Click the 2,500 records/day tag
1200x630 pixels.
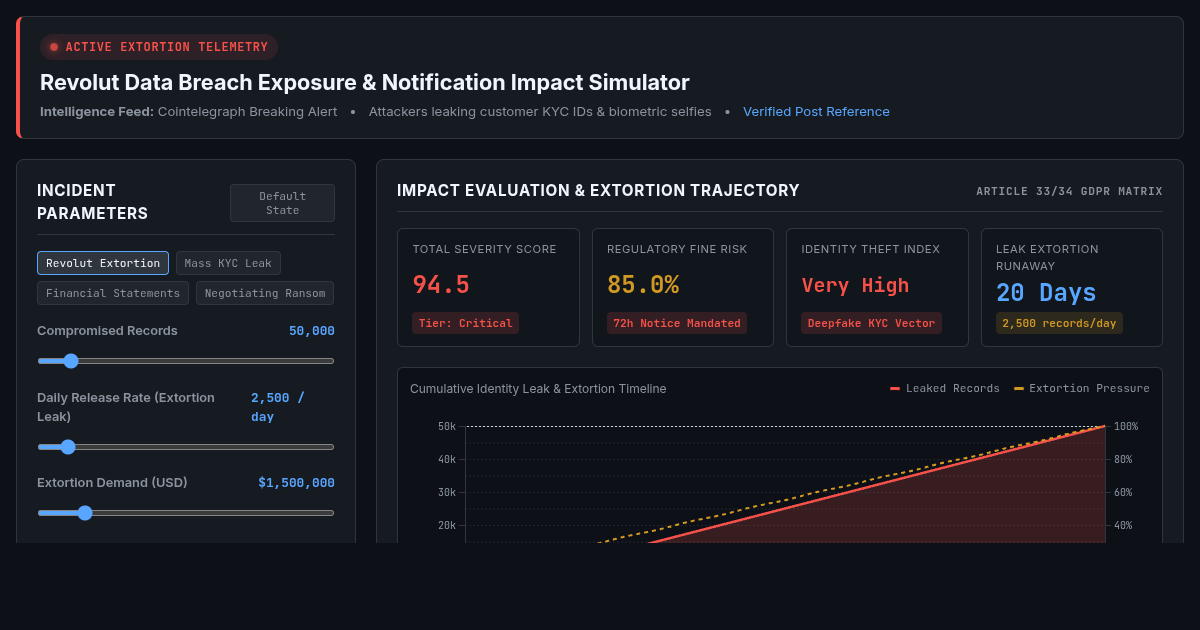point(1059,323)
